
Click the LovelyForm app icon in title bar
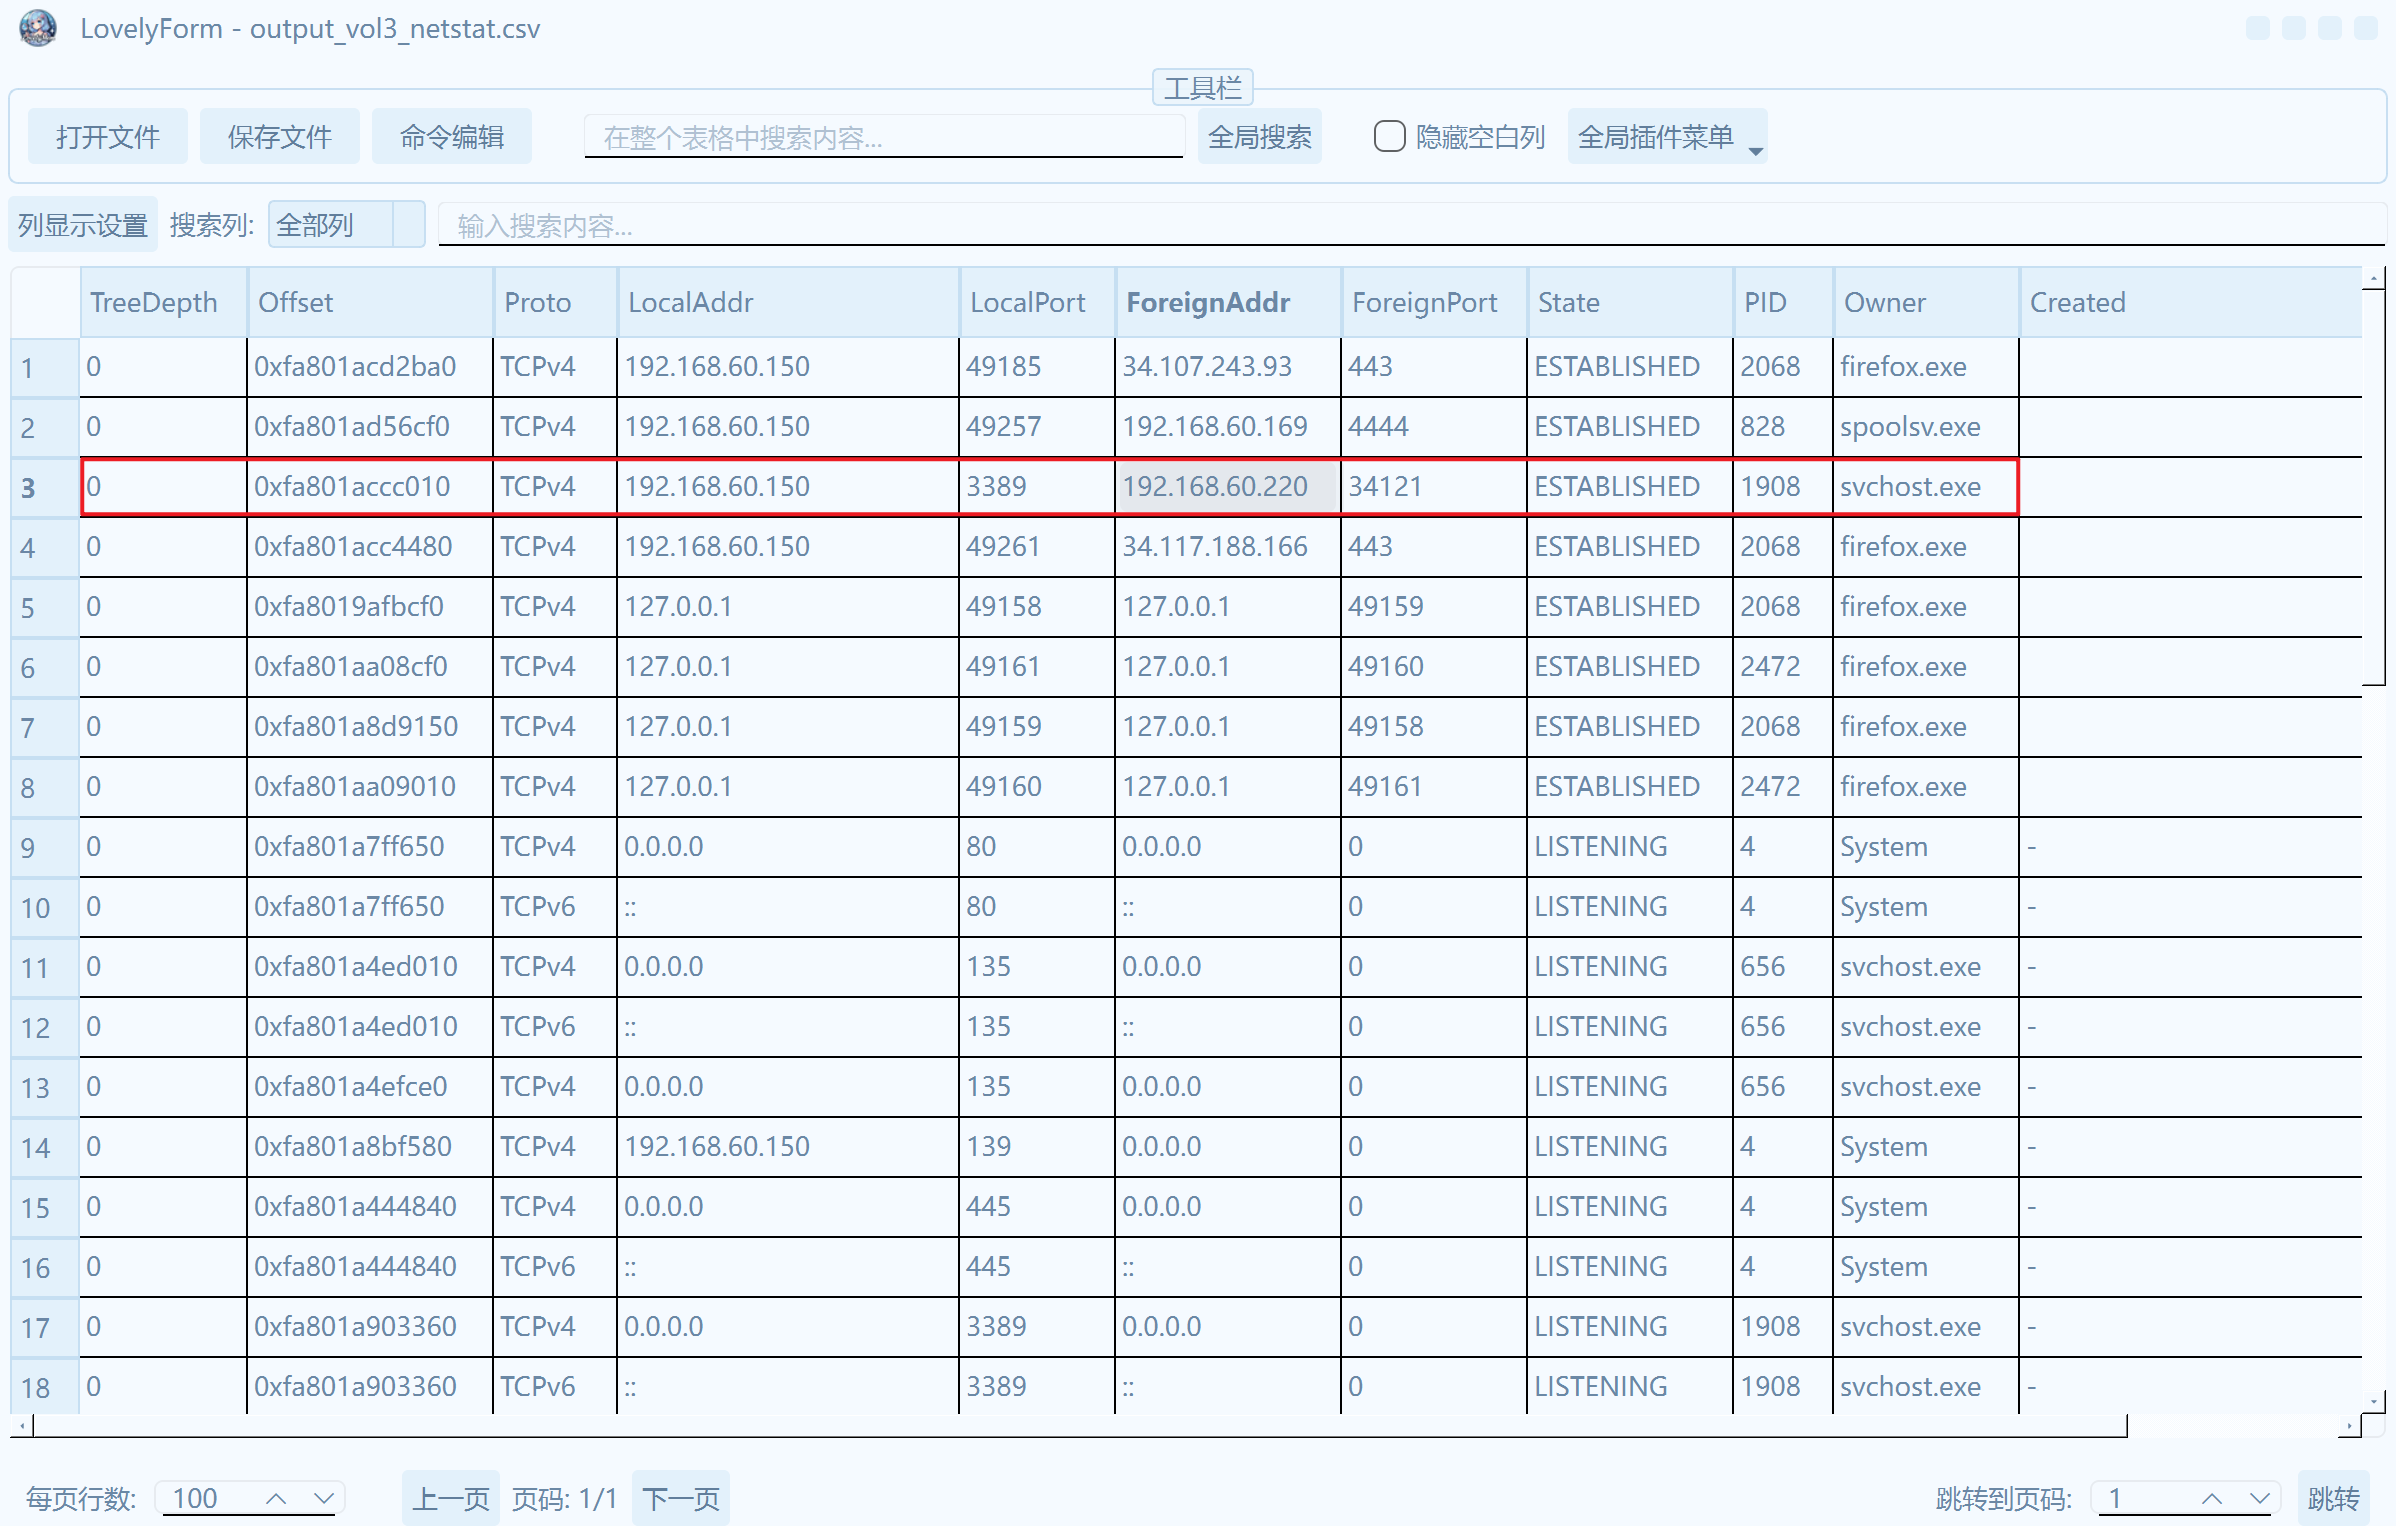38,28
